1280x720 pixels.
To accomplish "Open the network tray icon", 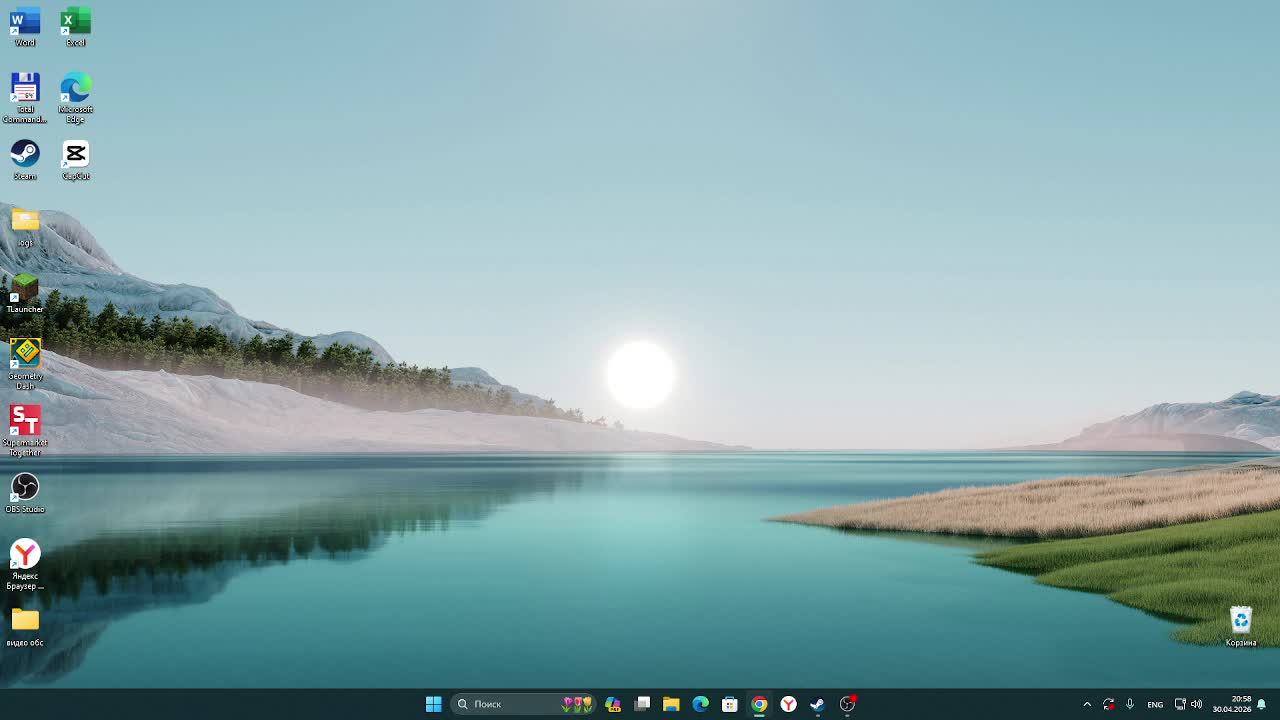I will coord(1180,704).
